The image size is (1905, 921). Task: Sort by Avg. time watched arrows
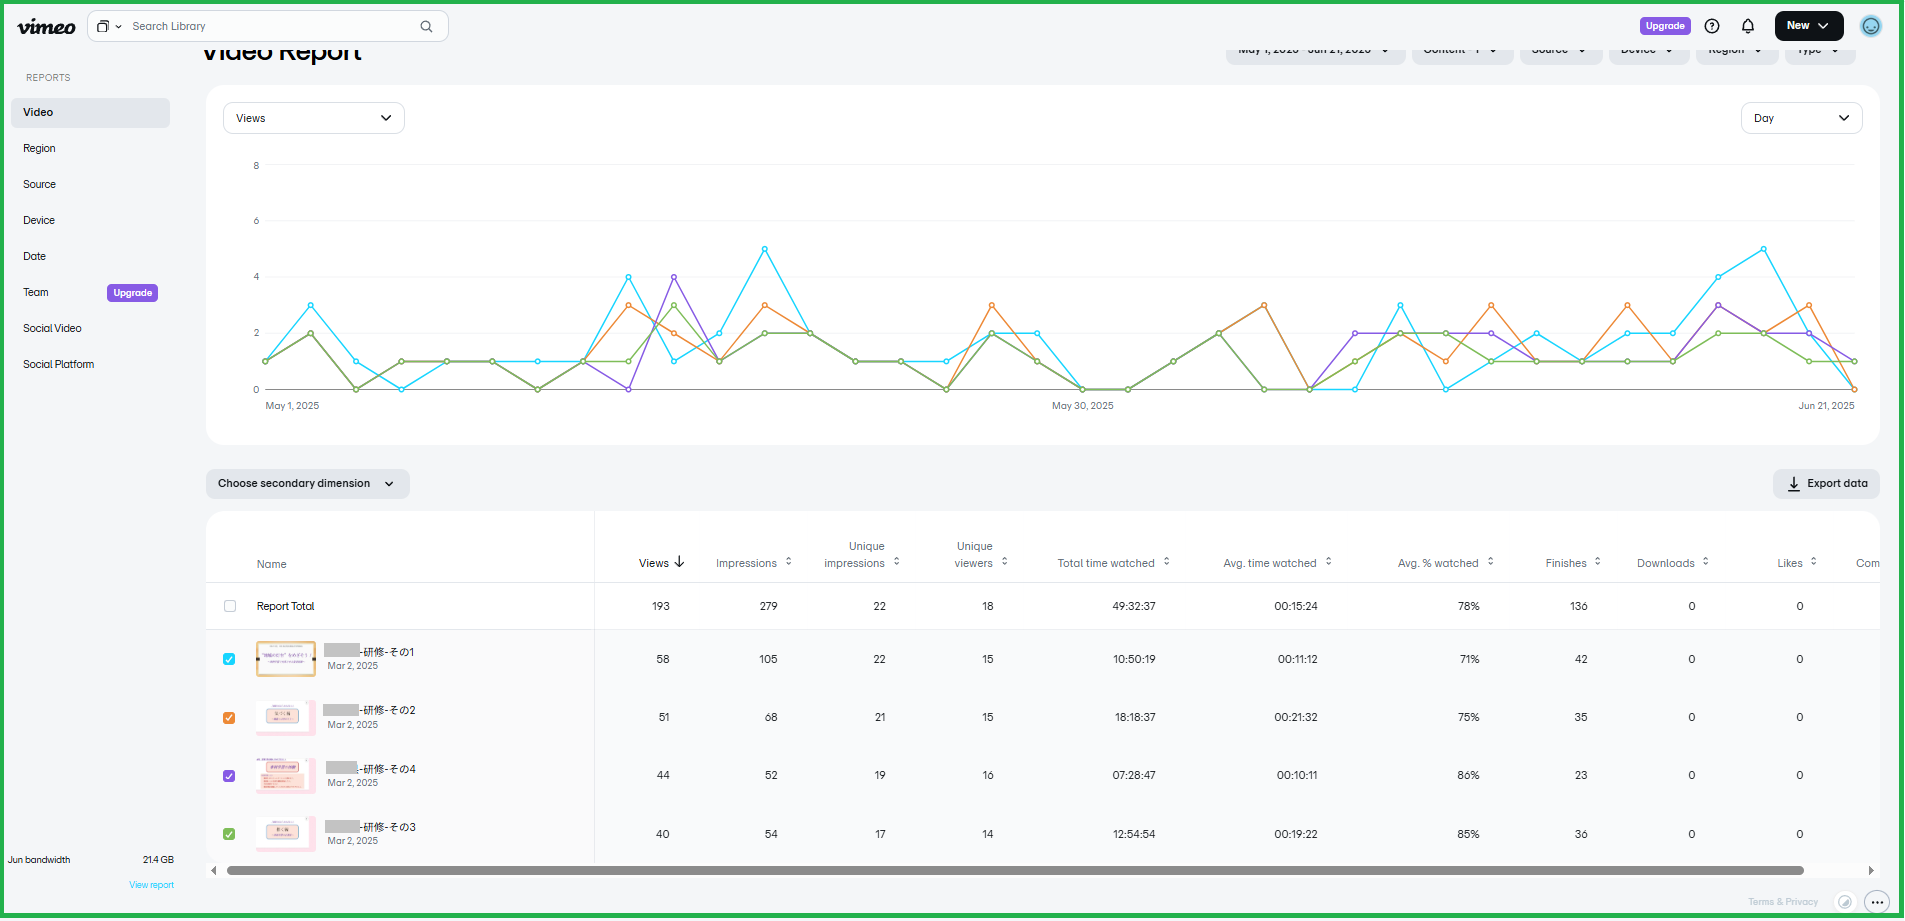pos(1329,562)
